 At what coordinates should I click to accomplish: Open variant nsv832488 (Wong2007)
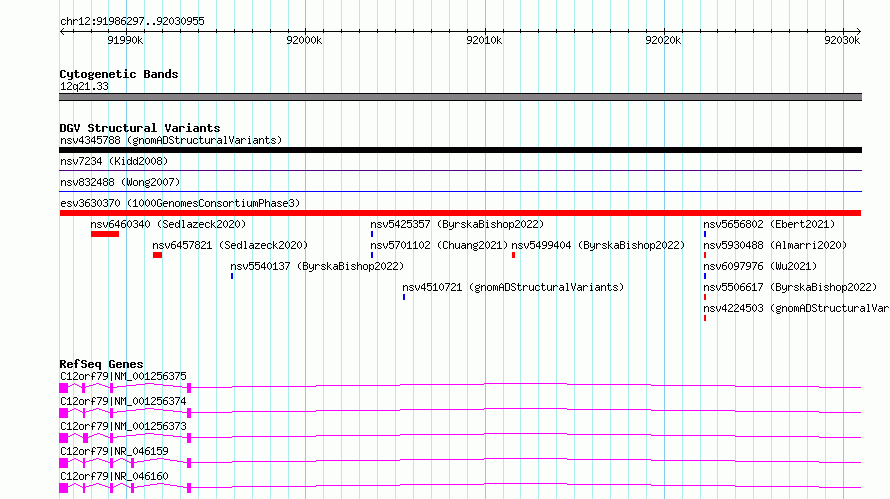(x=120, y=182)
